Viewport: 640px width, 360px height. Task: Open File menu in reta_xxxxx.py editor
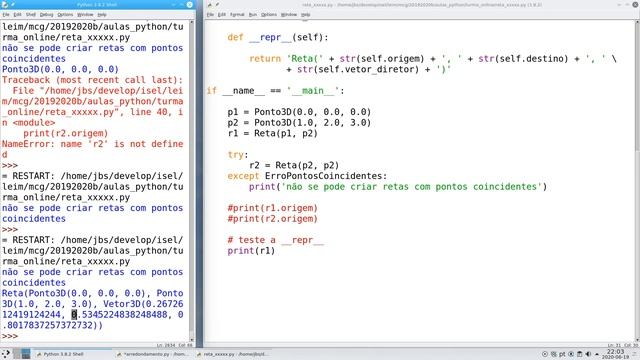(x=210, y=15)
